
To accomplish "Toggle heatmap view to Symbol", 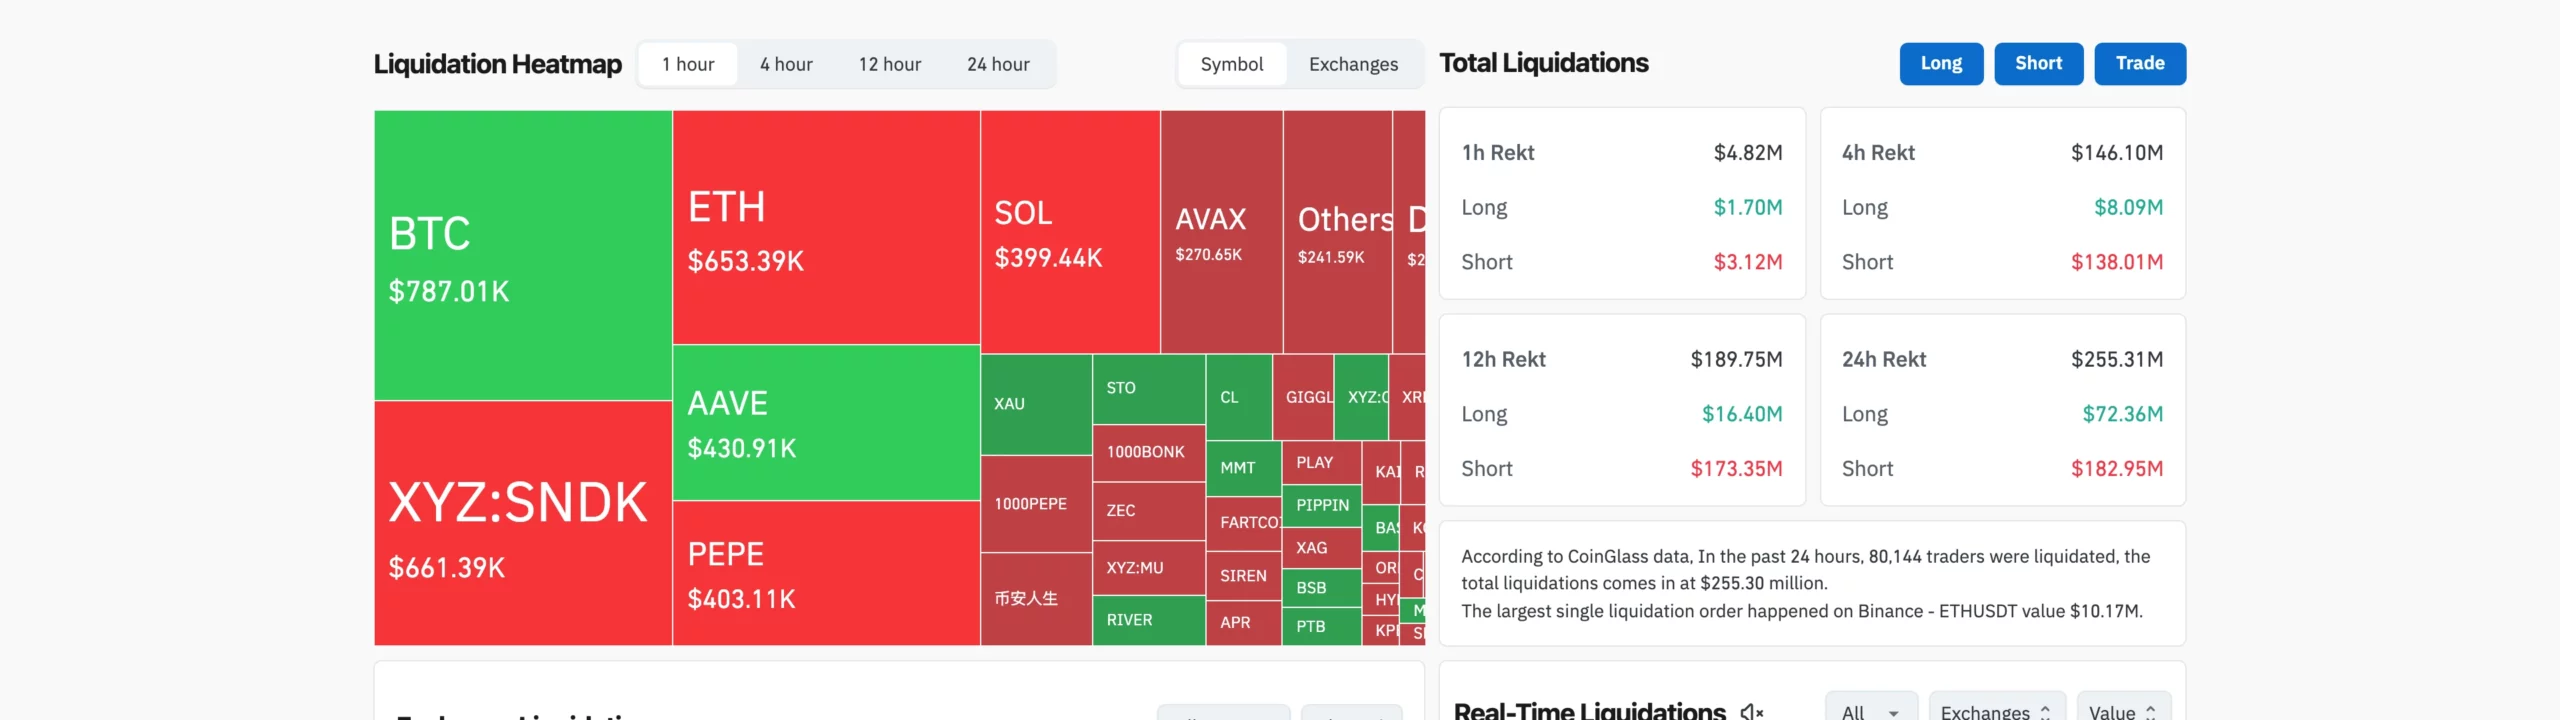I will point(1232,64).
